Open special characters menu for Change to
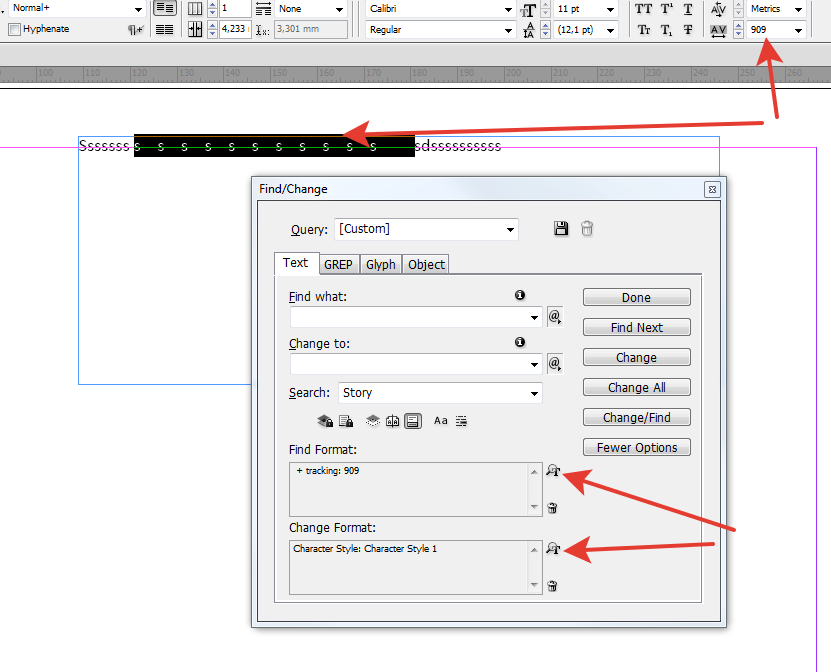 pyautogui.click(x=555, y=364)
